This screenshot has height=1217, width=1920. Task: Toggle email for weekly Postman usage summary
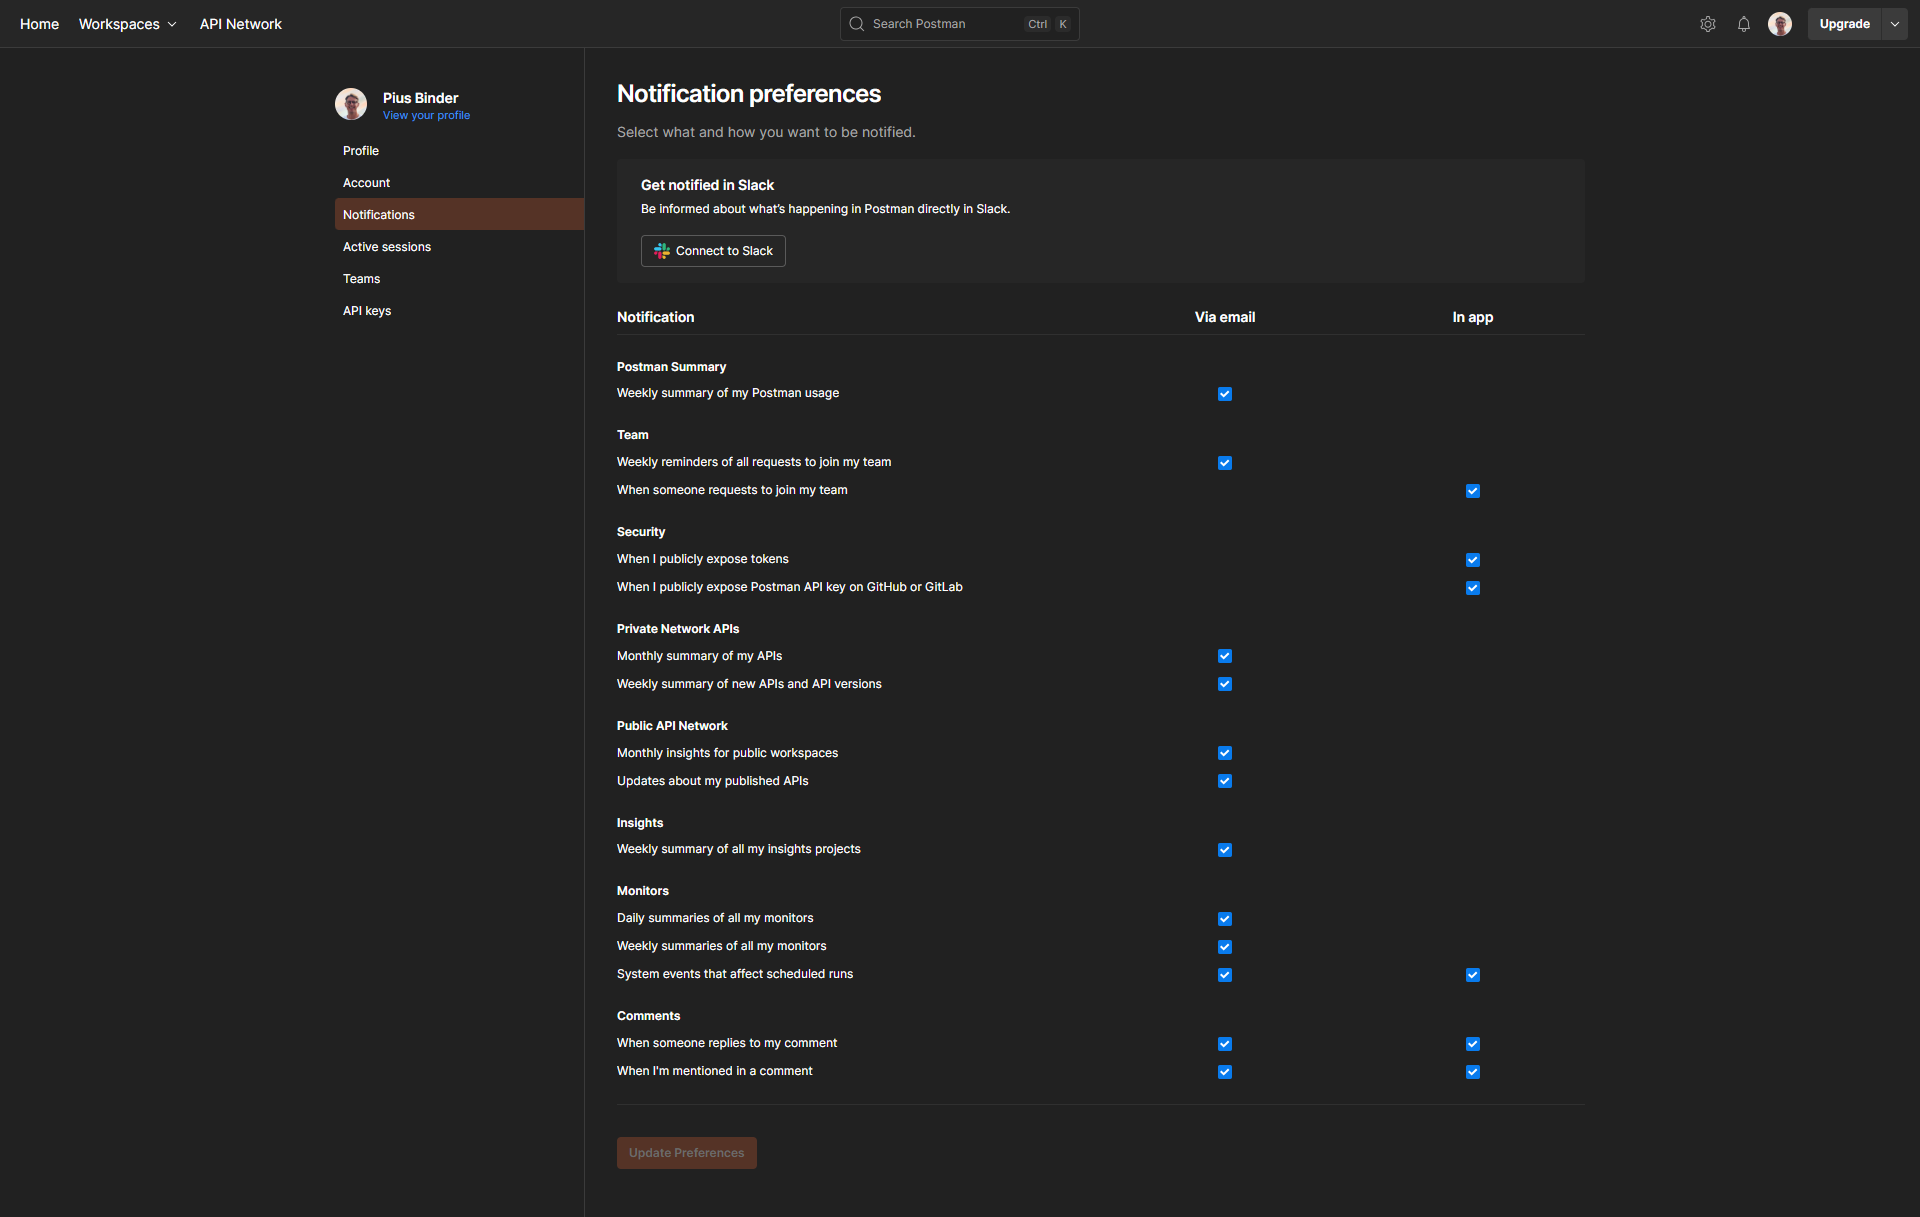pos(1225,394)
